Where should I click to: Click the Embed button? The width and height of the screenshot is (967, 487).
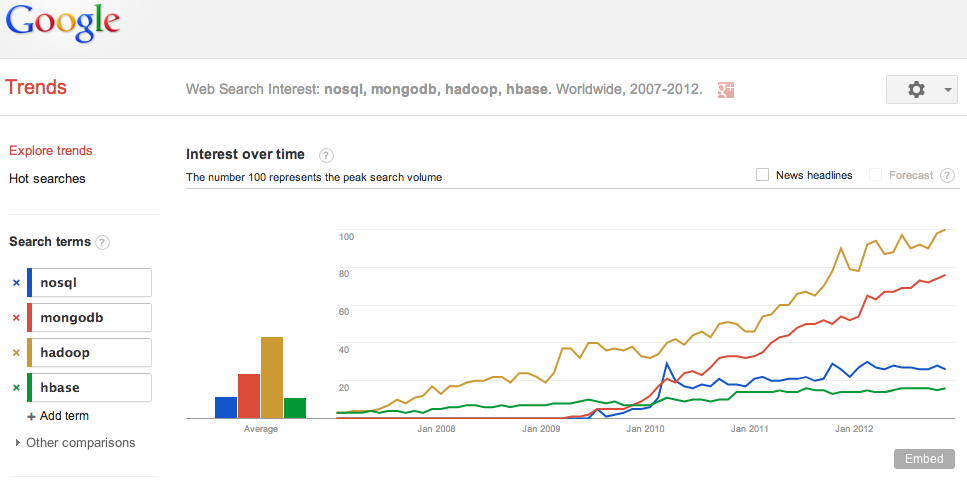coord(923,459)
